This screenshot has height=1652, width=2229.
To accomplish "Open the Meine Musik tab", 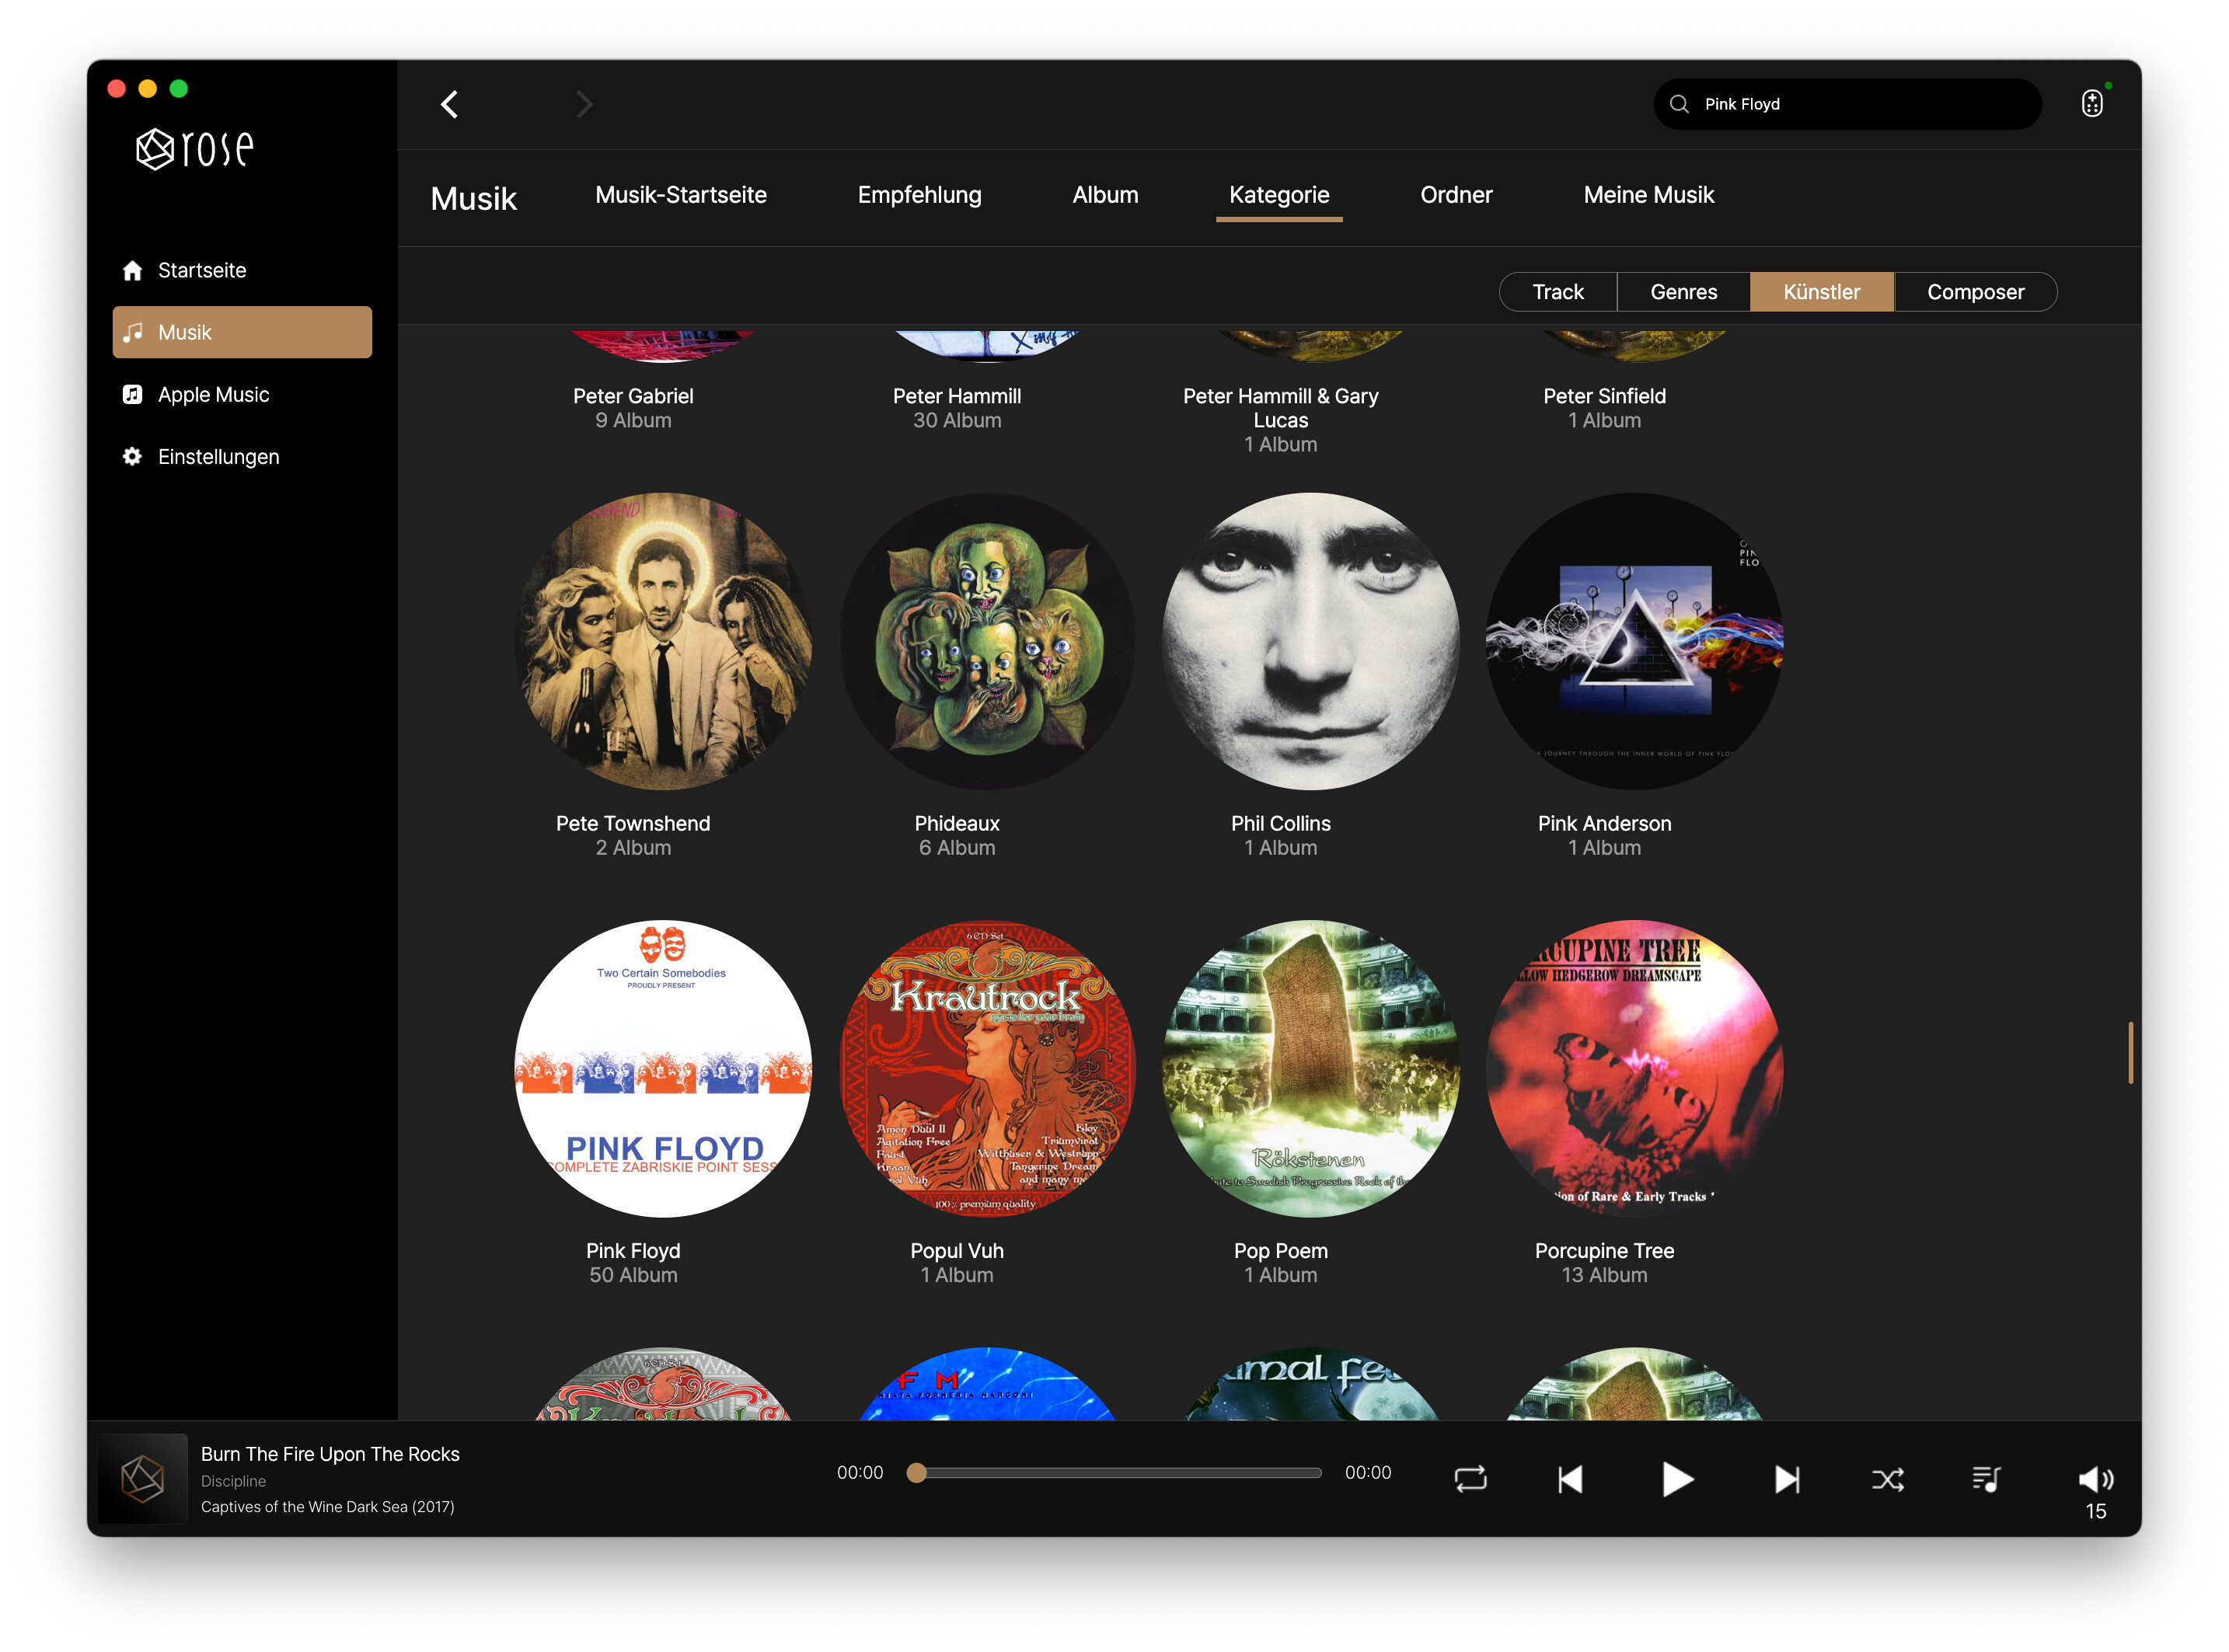I will click(x=1648, y=195).
